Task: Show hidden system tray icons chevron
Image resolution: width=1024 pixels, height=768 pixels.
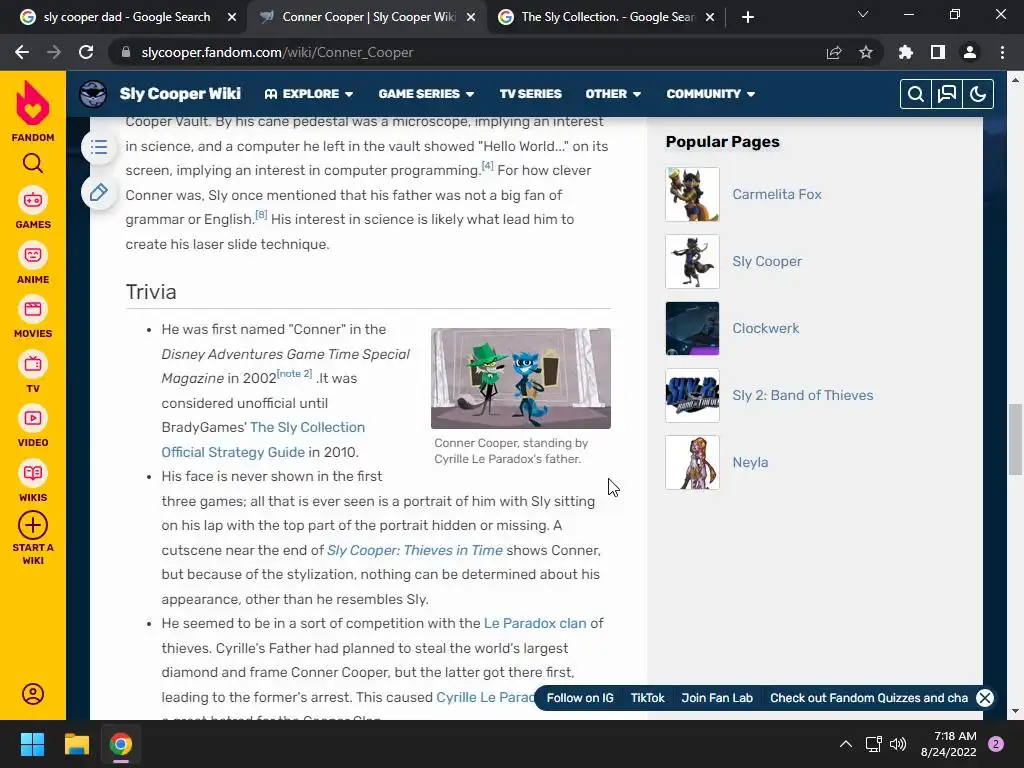Action: pos(845,744)
